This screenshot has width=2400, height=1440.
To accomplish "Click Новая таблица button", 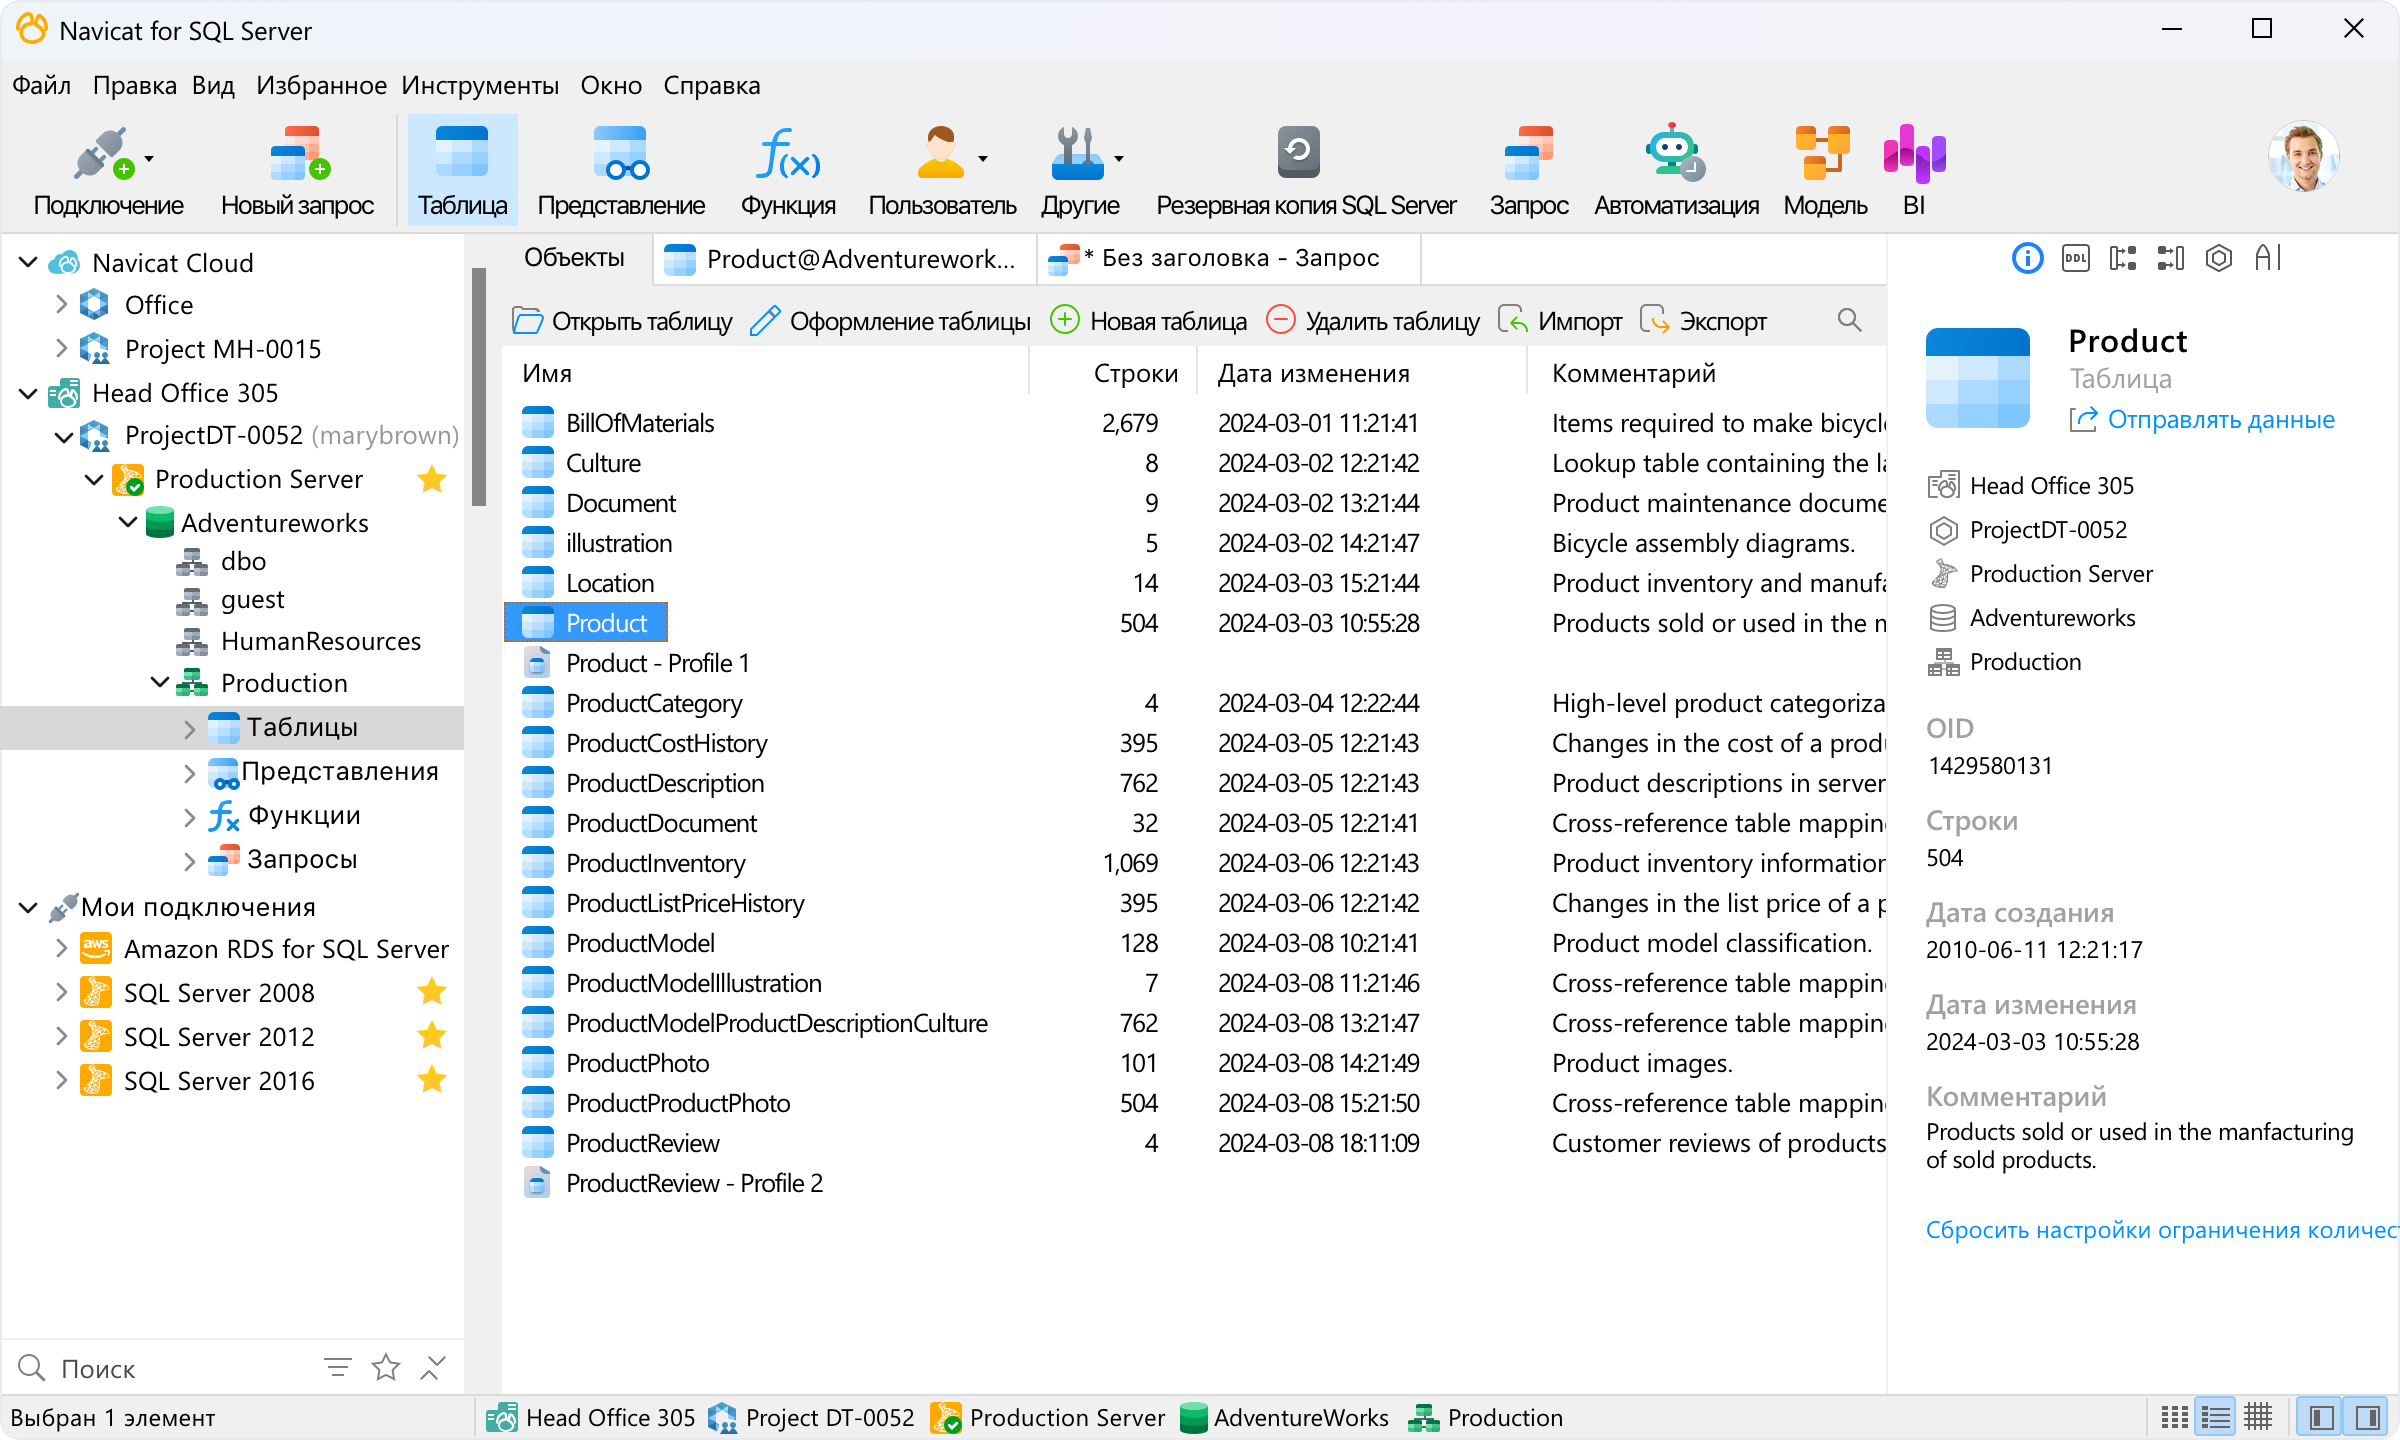I will 1148,321.
